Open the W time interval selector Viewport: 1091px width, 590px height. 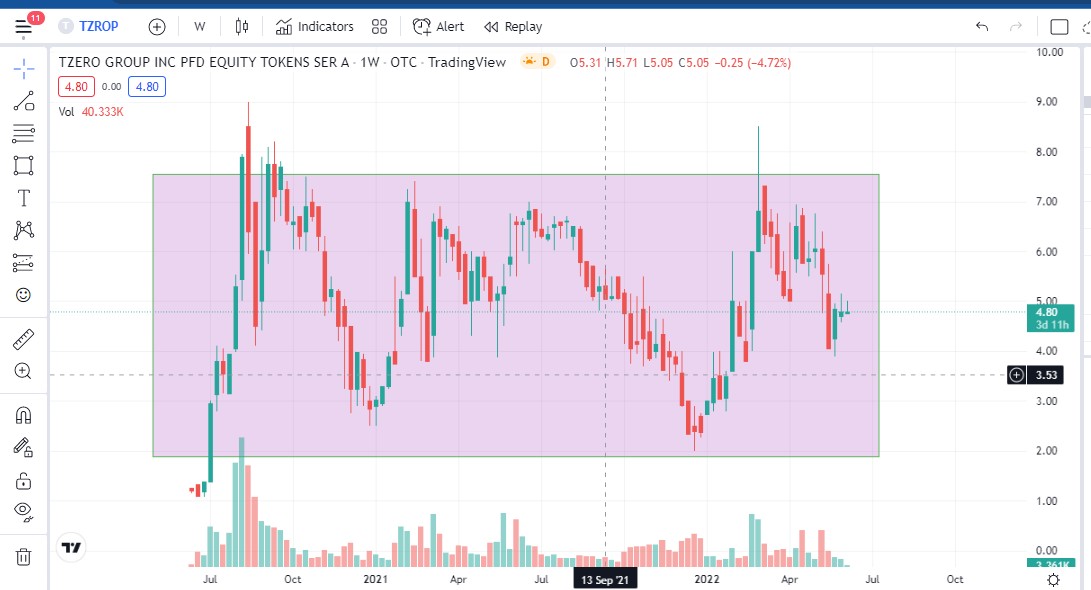tap(200, 26)
